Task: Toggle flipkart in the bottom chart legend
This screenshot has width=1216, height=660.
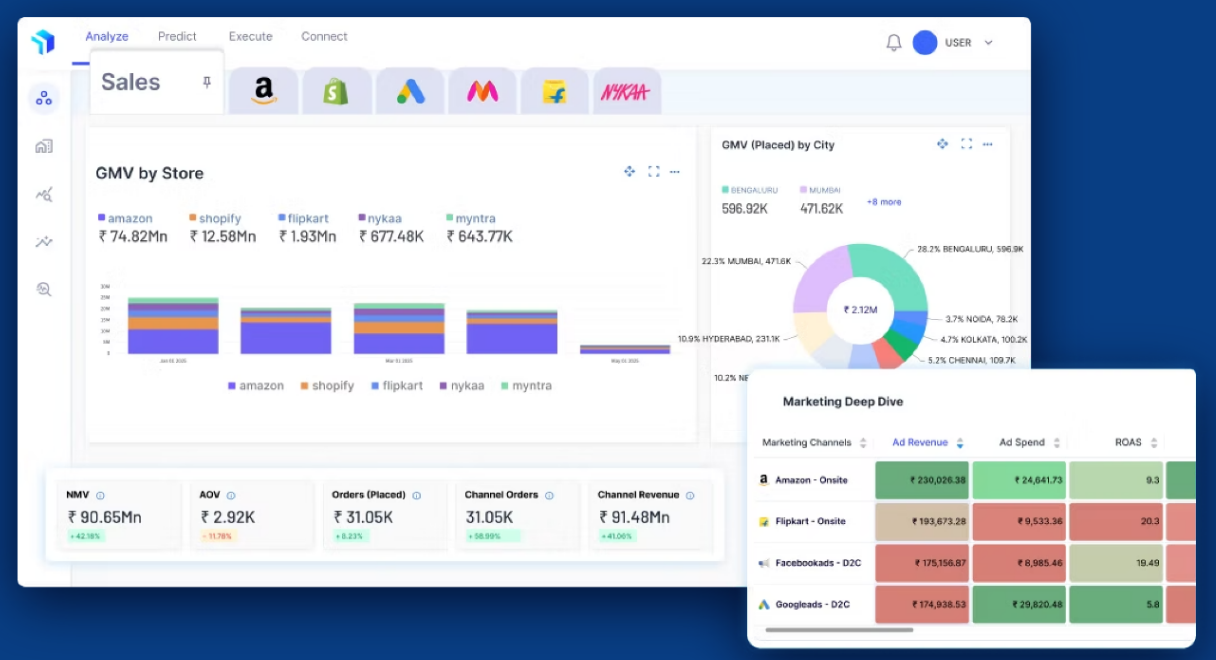Action: tap(397, 386)
